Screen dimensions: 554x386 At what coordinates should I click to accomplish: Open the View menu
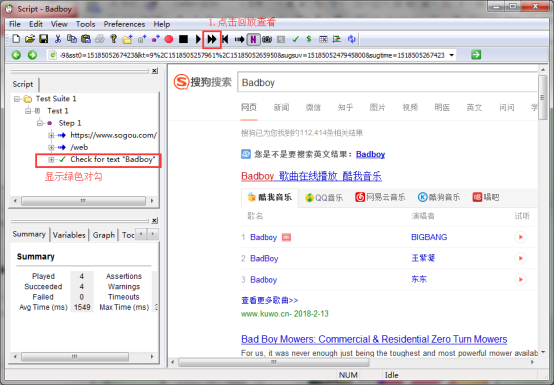pyautogui.click(x=59, y=24)
